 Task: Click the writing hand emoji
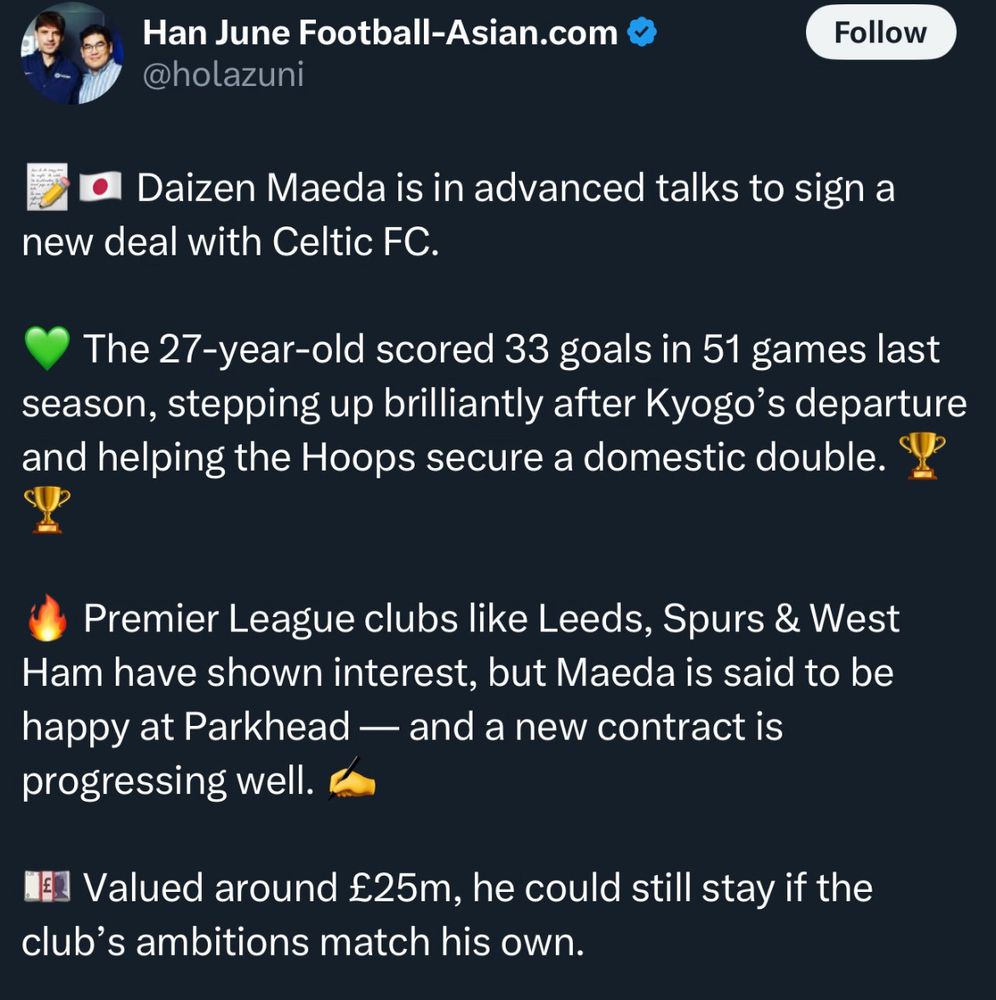click(351, 779)
